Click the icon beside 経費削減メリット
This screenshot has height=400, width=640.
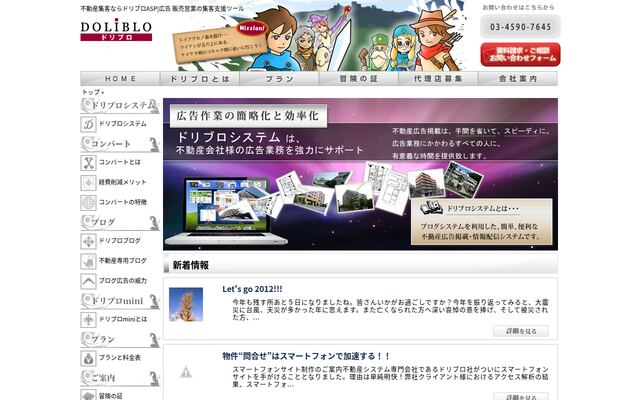(x=88, y=183)
